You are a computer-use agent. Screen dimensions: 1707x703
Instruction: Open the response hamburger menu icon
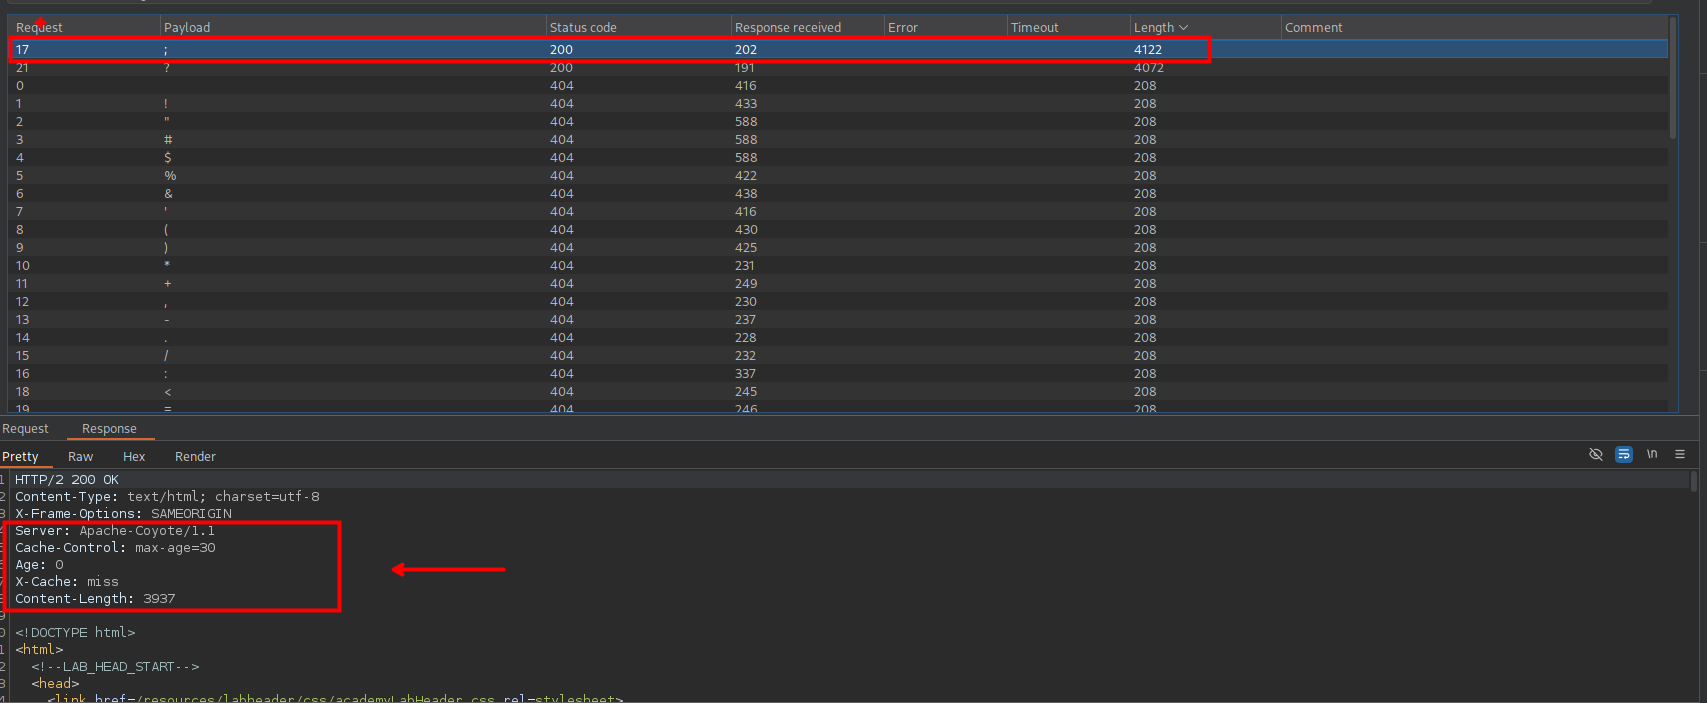click(x=1680, y=454)
